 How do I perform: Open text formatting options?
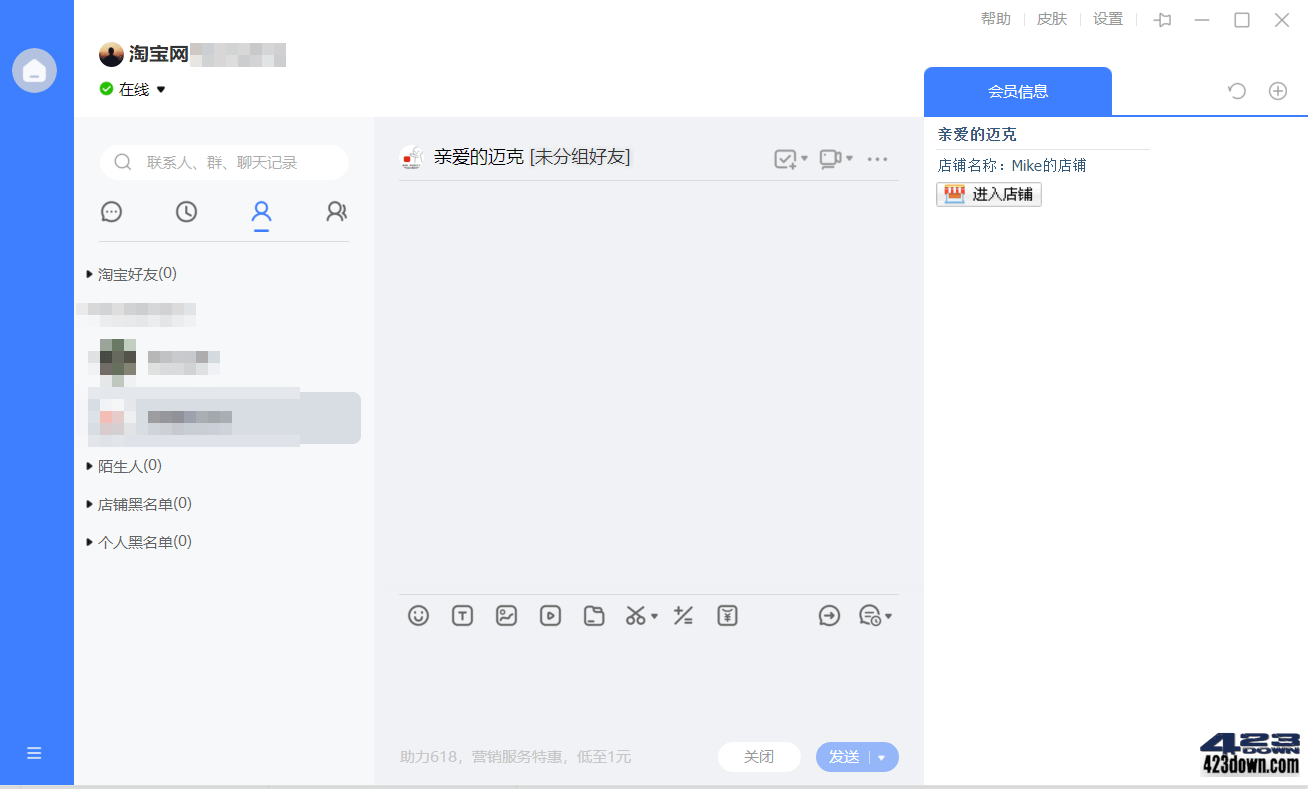click(x=462, y=615)
